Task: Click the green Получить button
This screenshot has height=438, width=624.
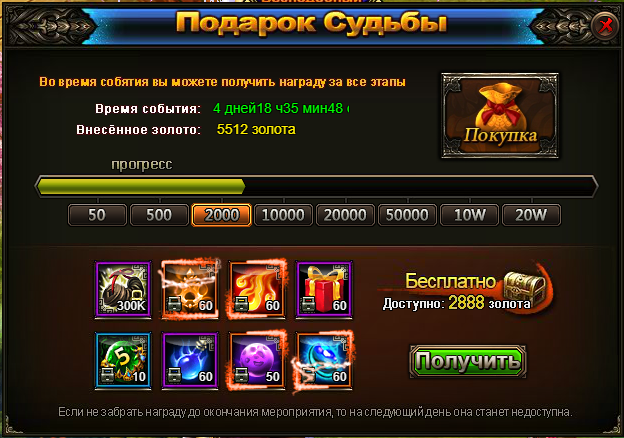Action: (468, 361)
